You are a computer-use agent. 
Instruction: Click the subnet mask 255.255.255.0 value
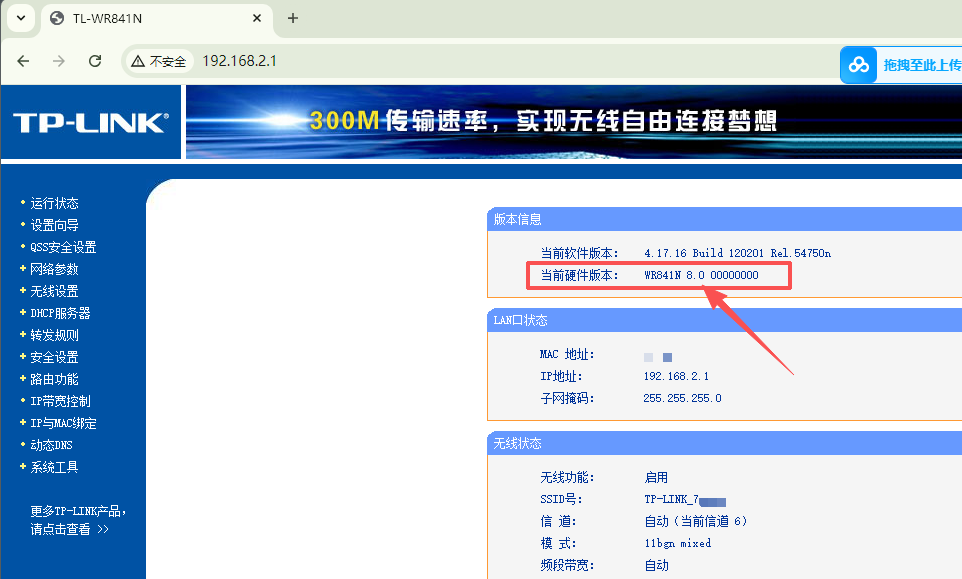pyautogui.click(x=682, y=398)
